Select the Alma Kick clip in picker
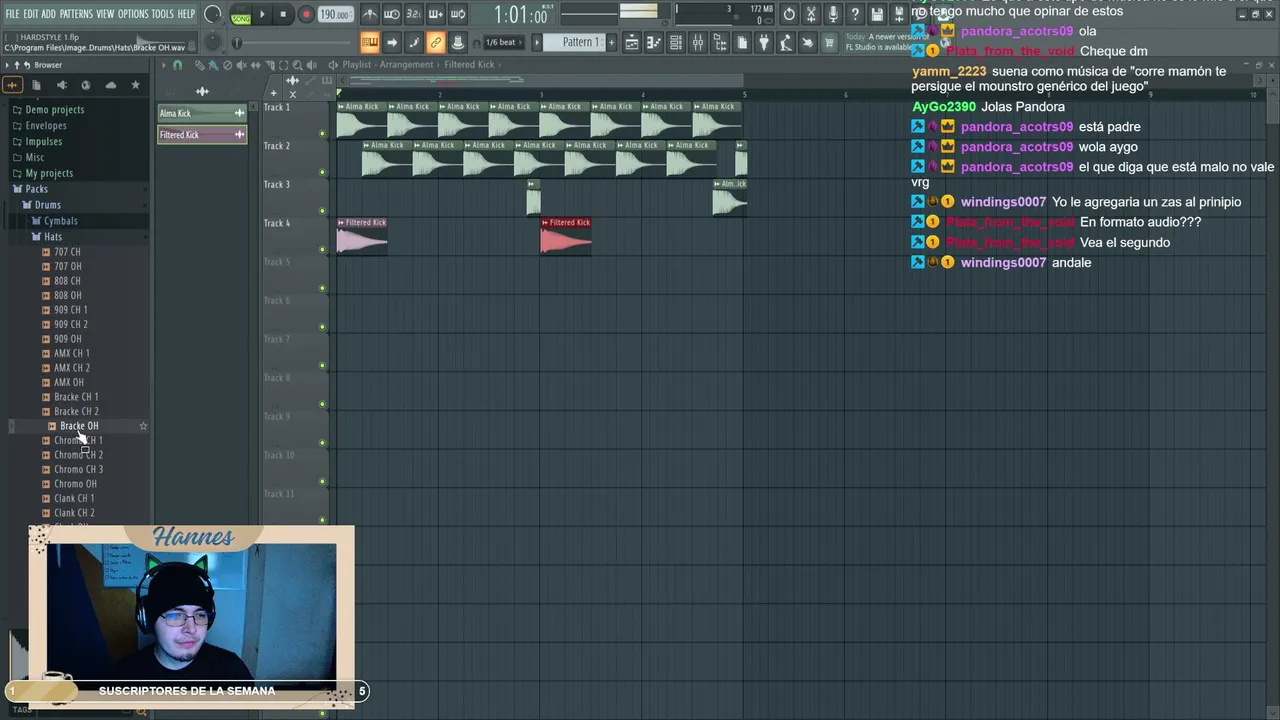The height and width of the screenshot is (720, 1280). click(202, 113)
